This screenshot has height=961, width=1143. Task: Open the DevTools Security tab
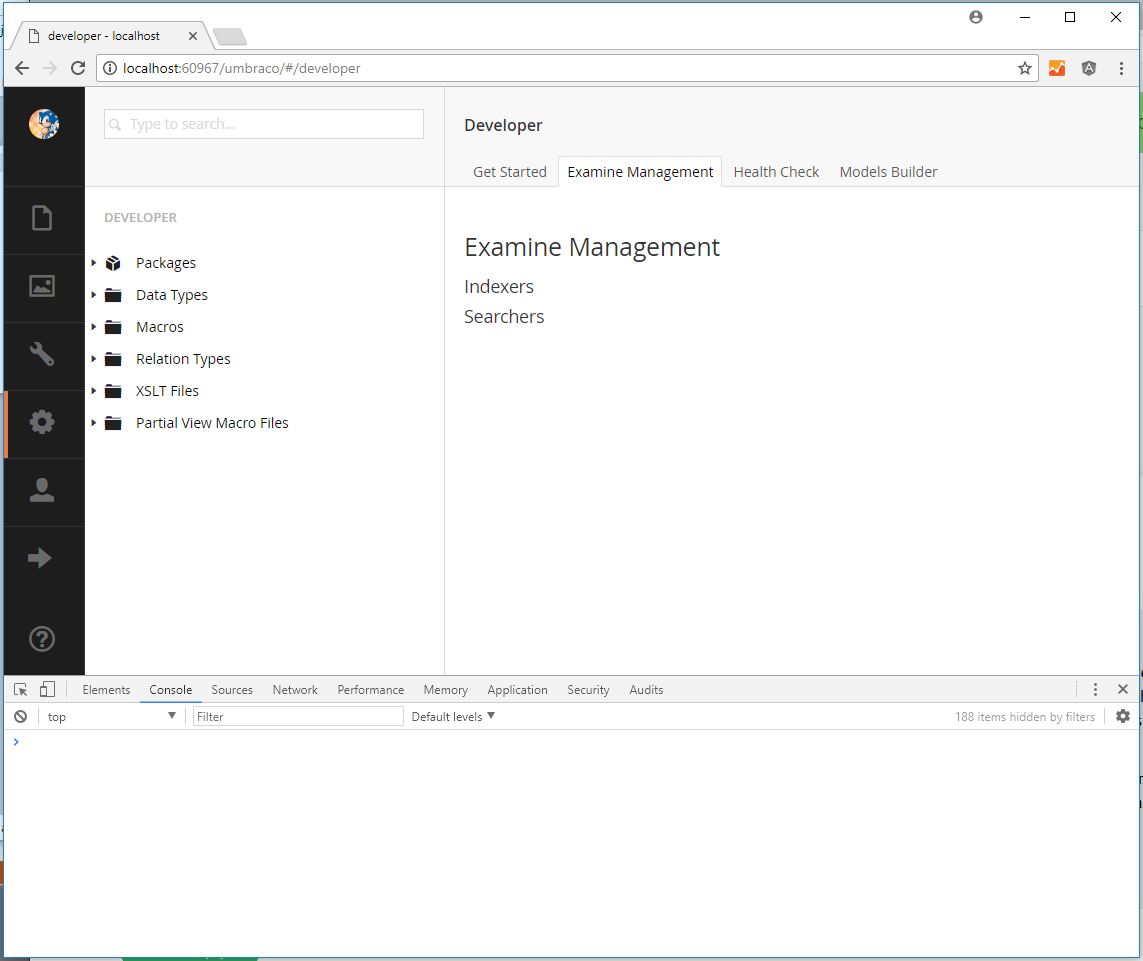point(588,690)
